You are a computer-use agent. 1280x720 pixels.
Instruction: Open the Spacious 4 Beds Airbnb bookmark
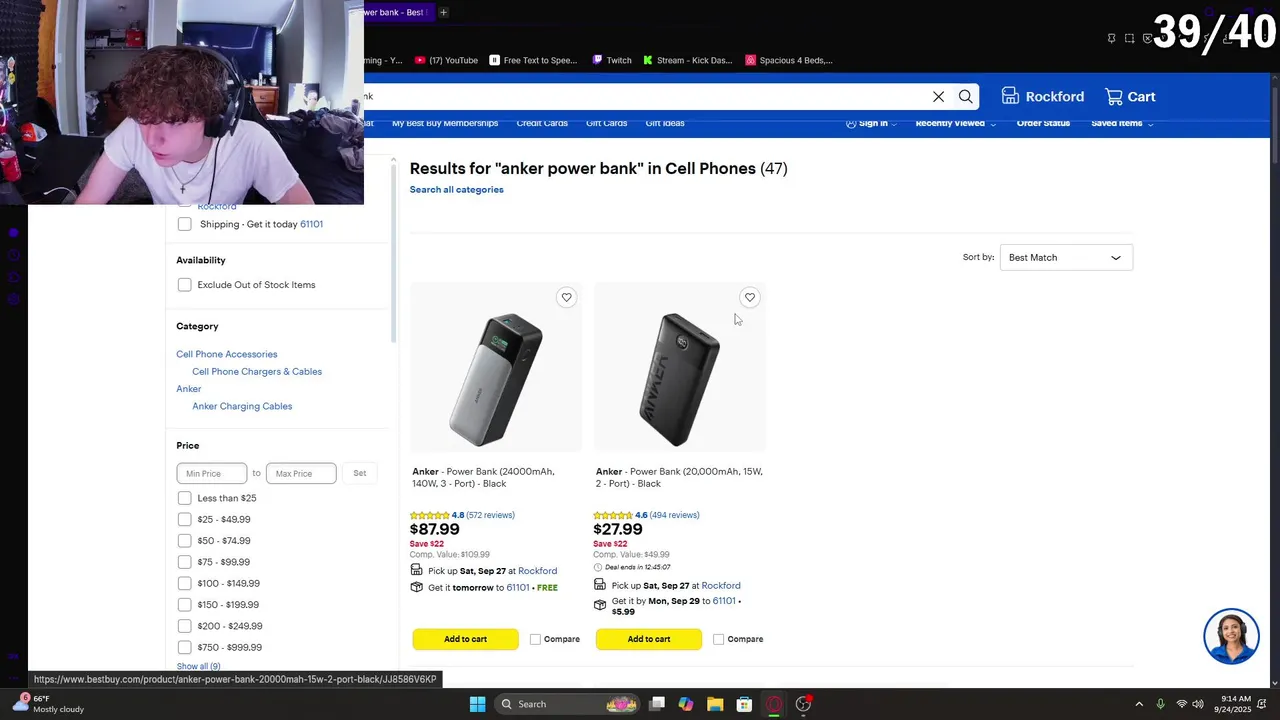point(790,60)
